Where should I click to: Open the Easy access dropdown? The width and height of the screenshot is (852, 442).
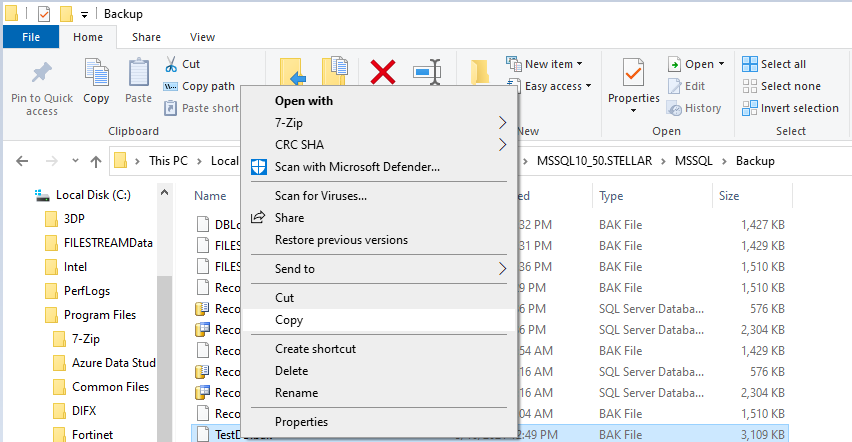click(552, 86)
